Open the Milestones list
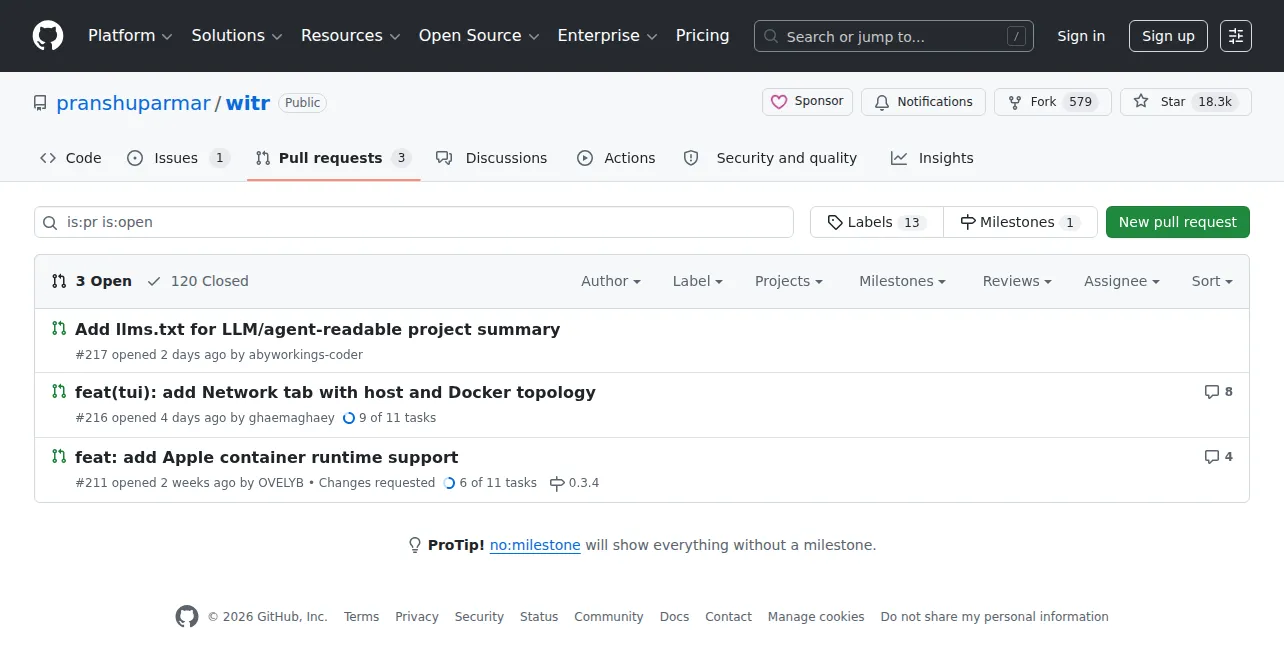Viewport: 1284px width, 670px height. (x=1020, y=222)
